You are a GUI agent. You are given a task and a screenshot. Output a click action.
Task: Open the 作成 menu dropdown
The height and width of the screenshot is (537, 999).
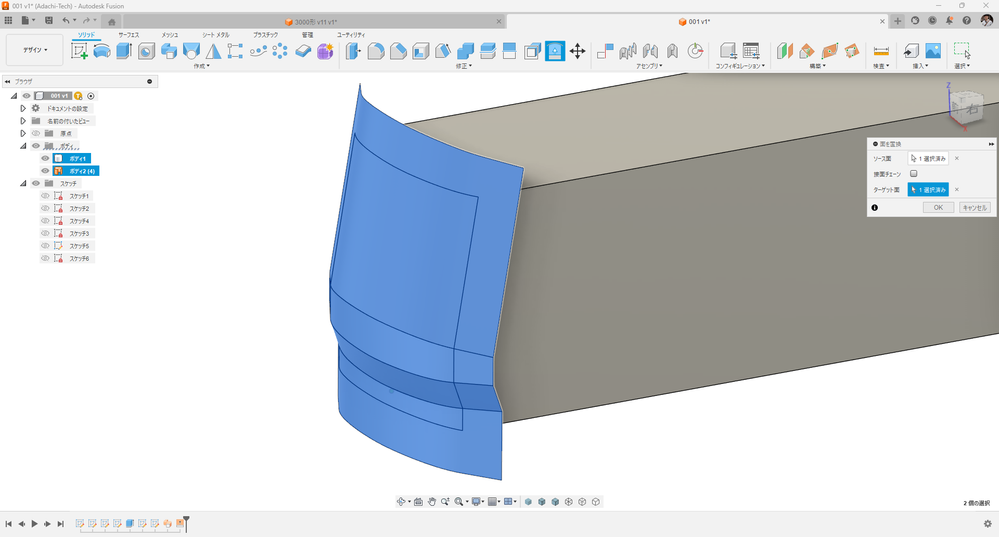(201, 66)
